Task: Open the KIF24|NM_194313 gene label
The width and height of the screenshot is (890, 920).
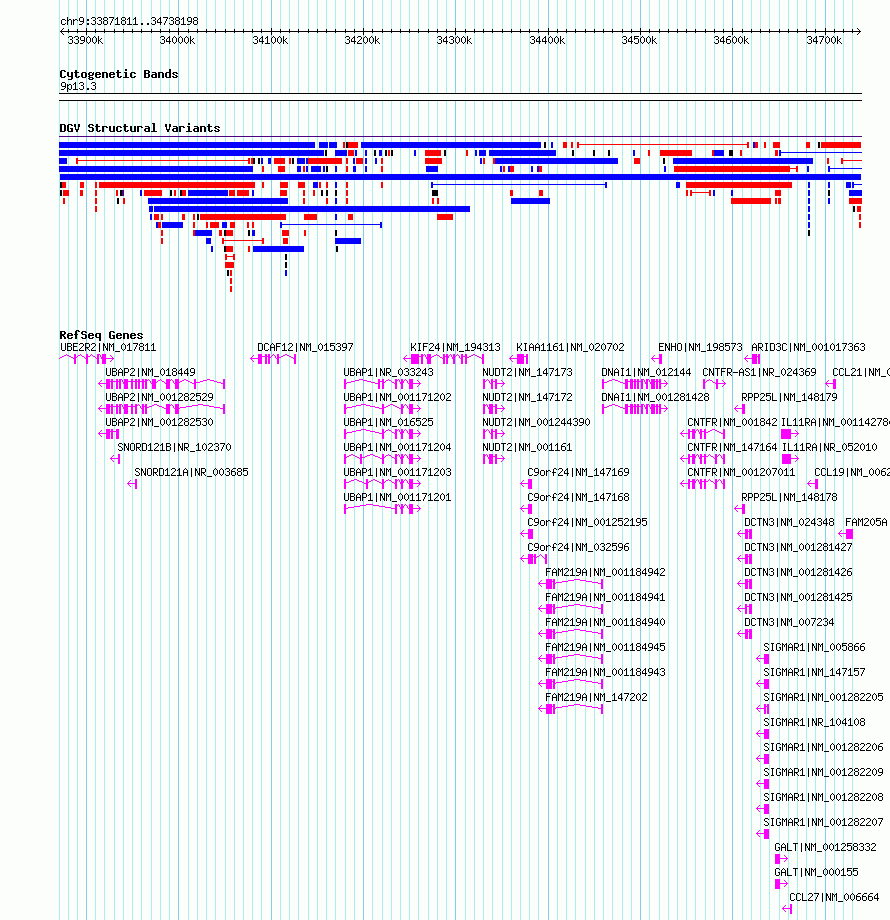Action: point(455,347)
